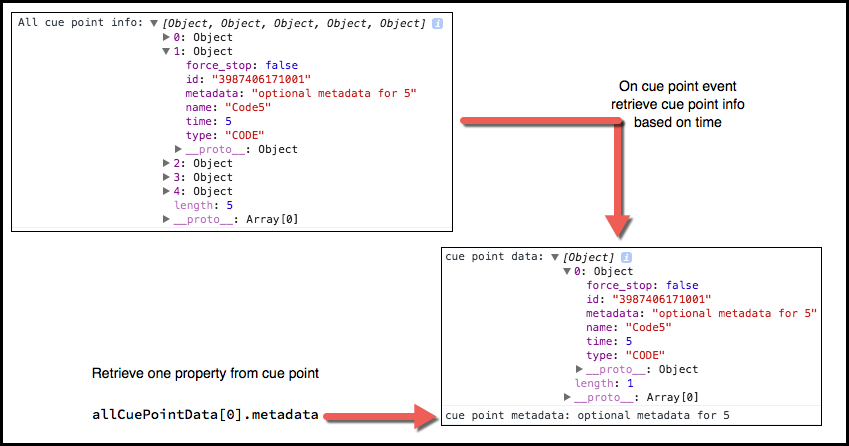Expand the 3: Object array entry

click(x=167, y=177)
